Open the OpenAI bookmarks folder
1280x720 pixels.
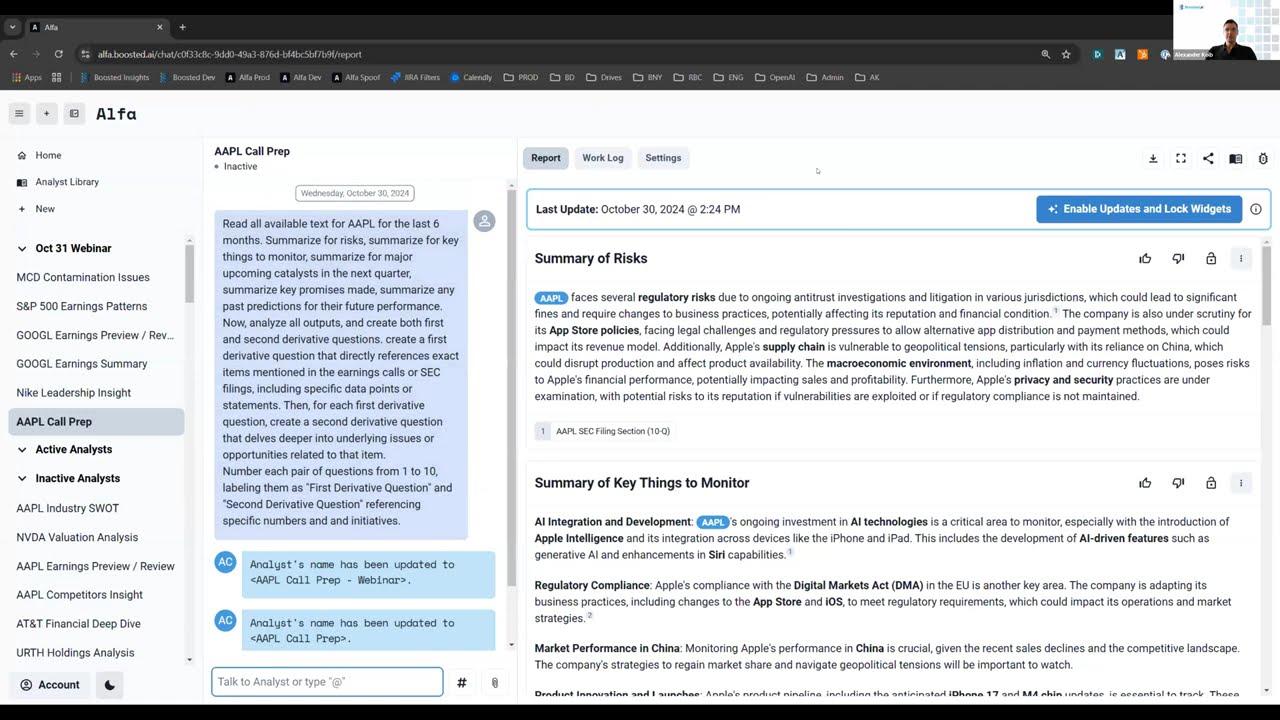tap(774, 77)
